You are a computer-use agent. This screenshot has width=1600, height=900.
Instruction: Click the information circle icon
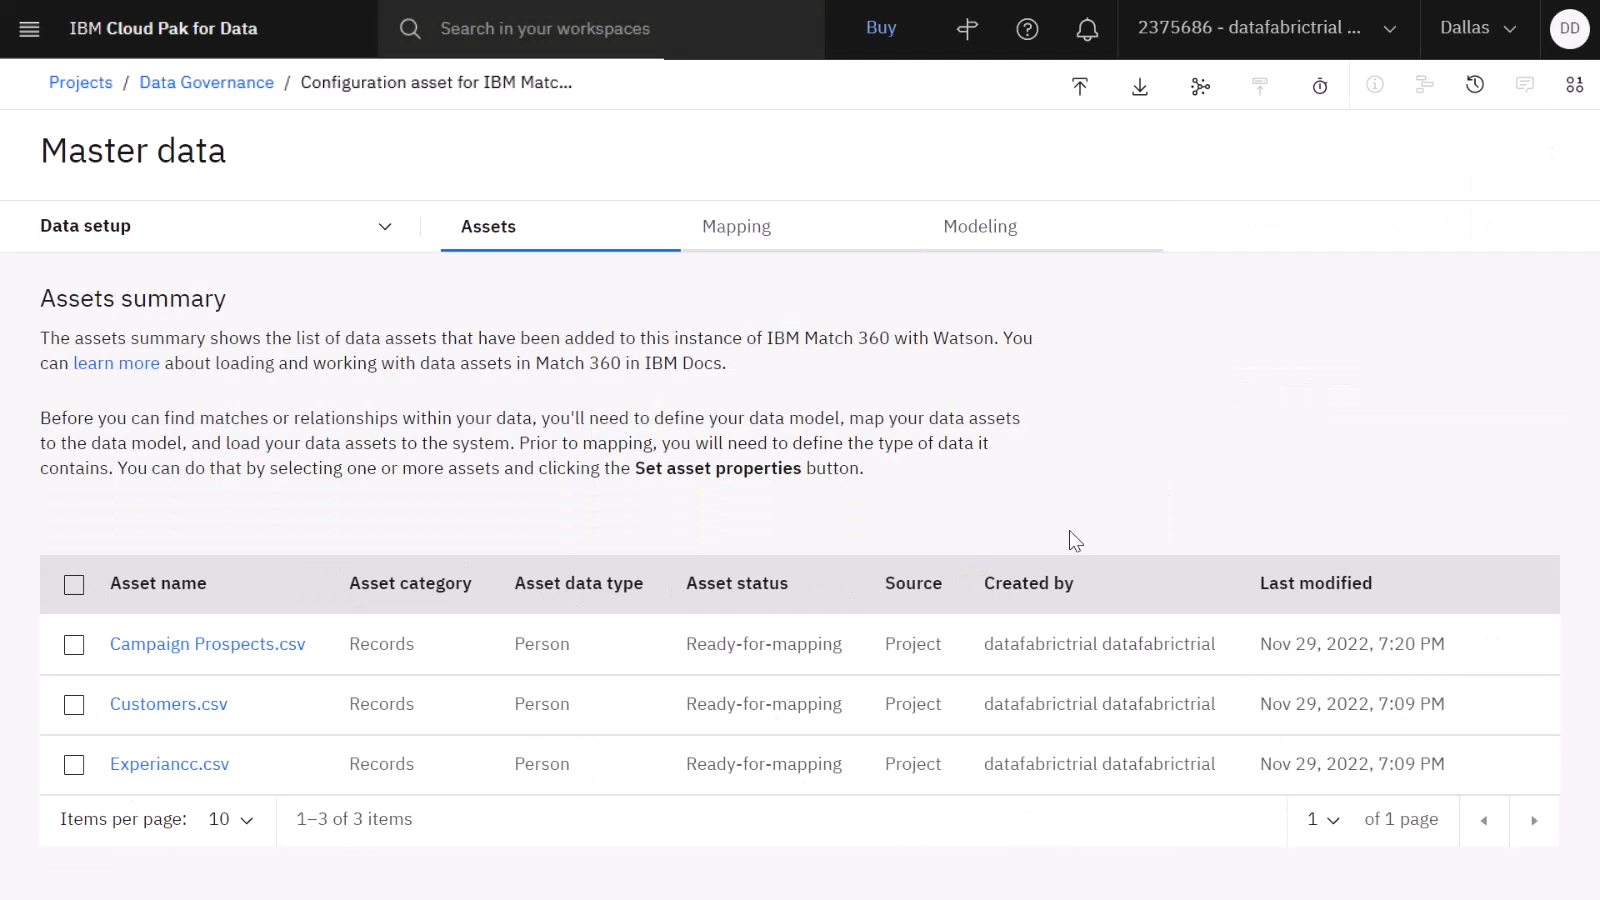[x=1375, y=85]
